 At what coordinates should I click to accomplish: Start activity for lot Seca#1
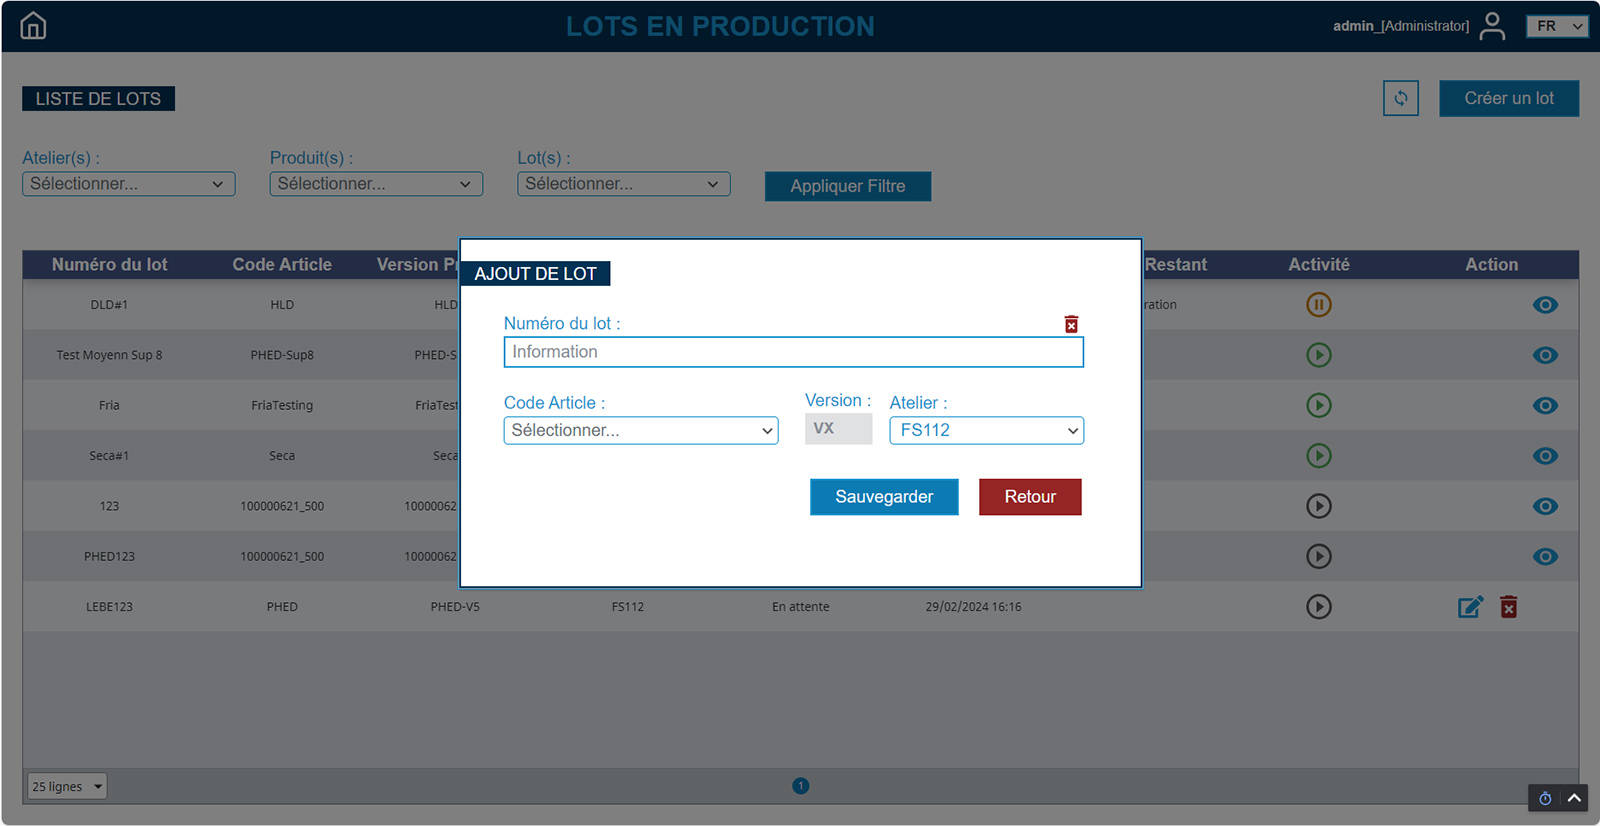[x=1319, y=456]
